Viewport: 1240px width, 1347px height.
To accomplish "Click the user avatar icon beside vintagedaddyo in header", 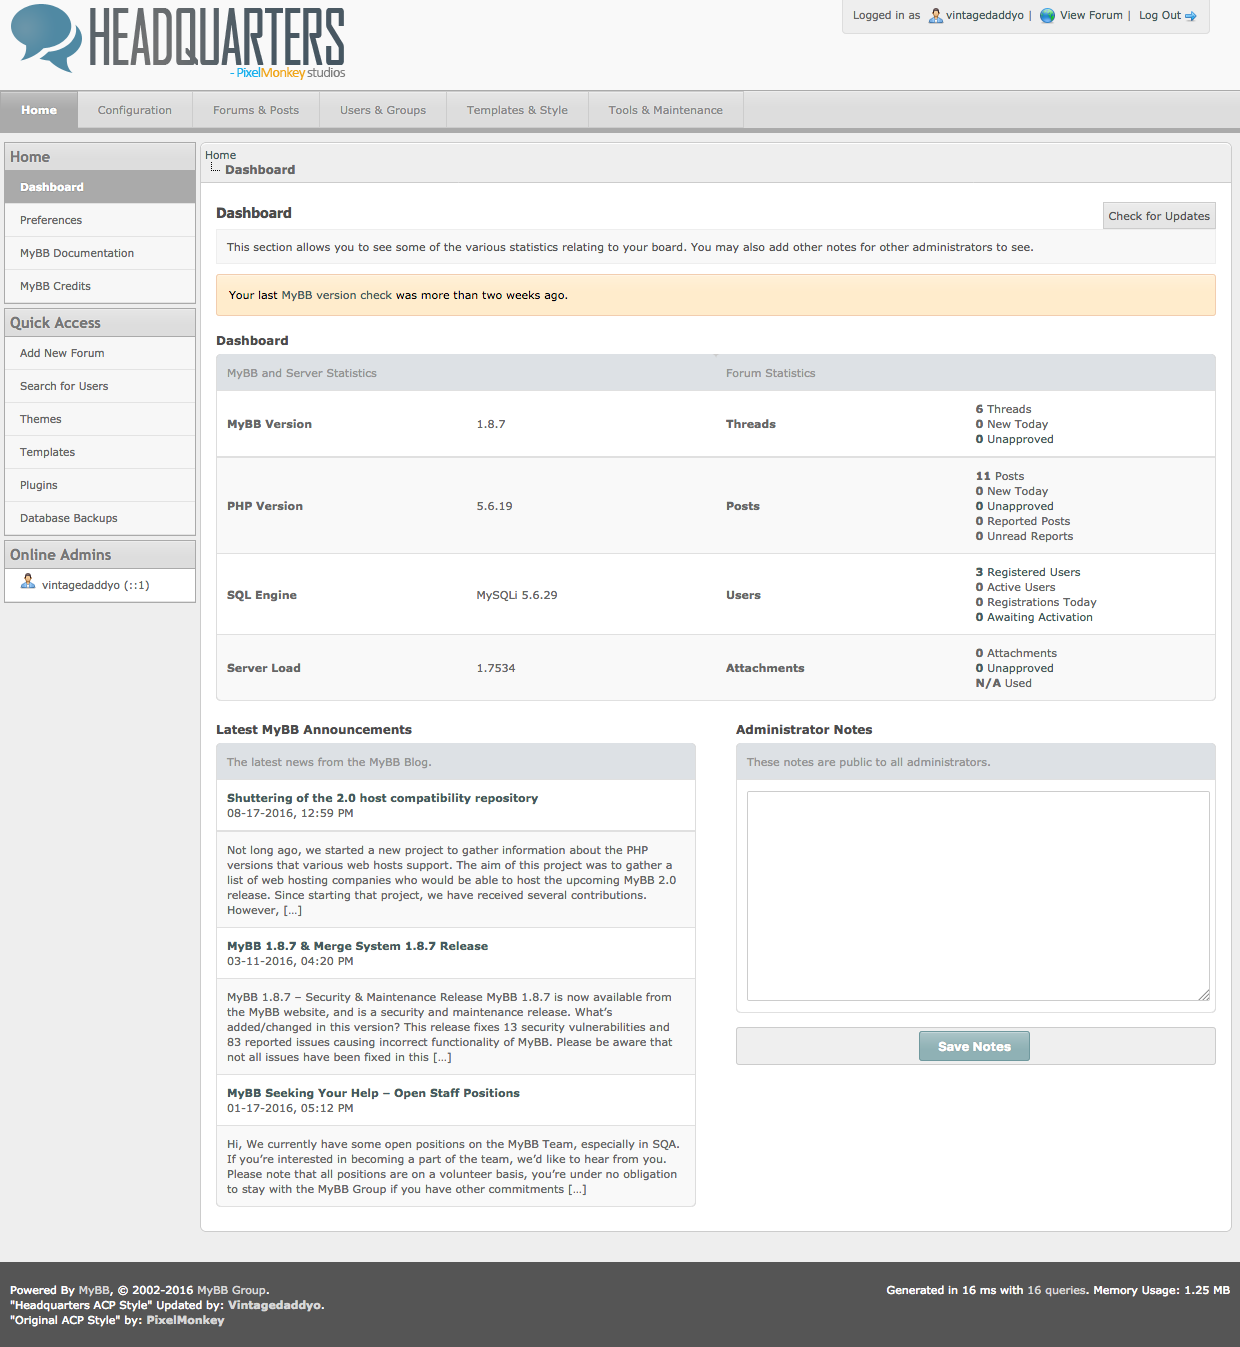I will tap(935, 15).
